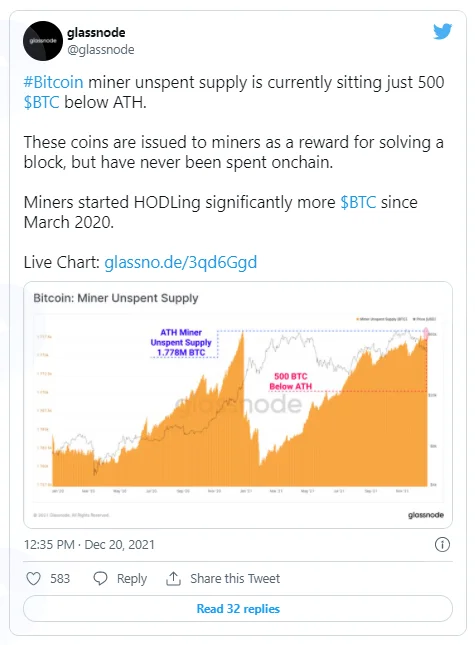
Task: Click the Twitter bird logo
Action: click(x=443, y=31)
